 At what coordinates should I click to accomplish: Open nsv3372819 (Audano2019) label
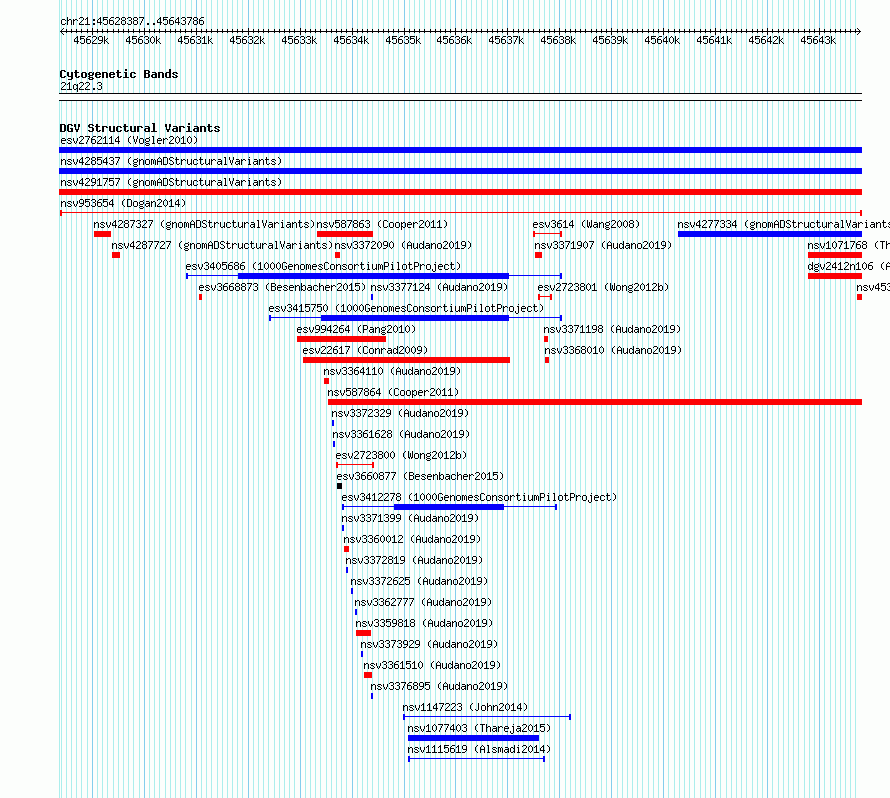click(x=414, y=560)
